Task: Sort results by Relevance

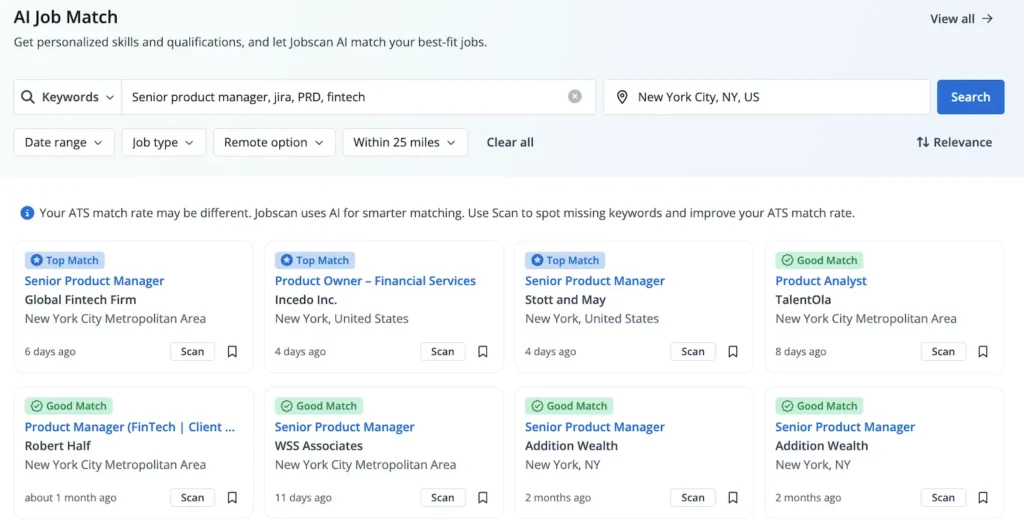Action: tap(954, 143)
